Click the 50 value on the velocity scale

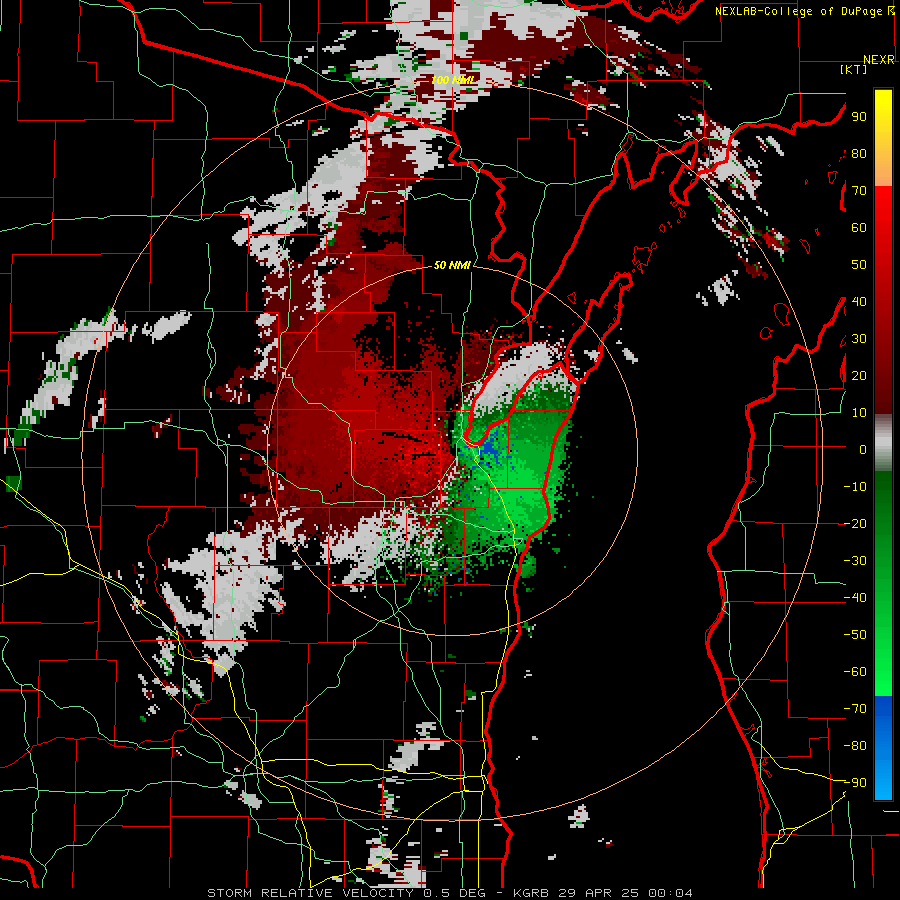click(x=859, y=265)
